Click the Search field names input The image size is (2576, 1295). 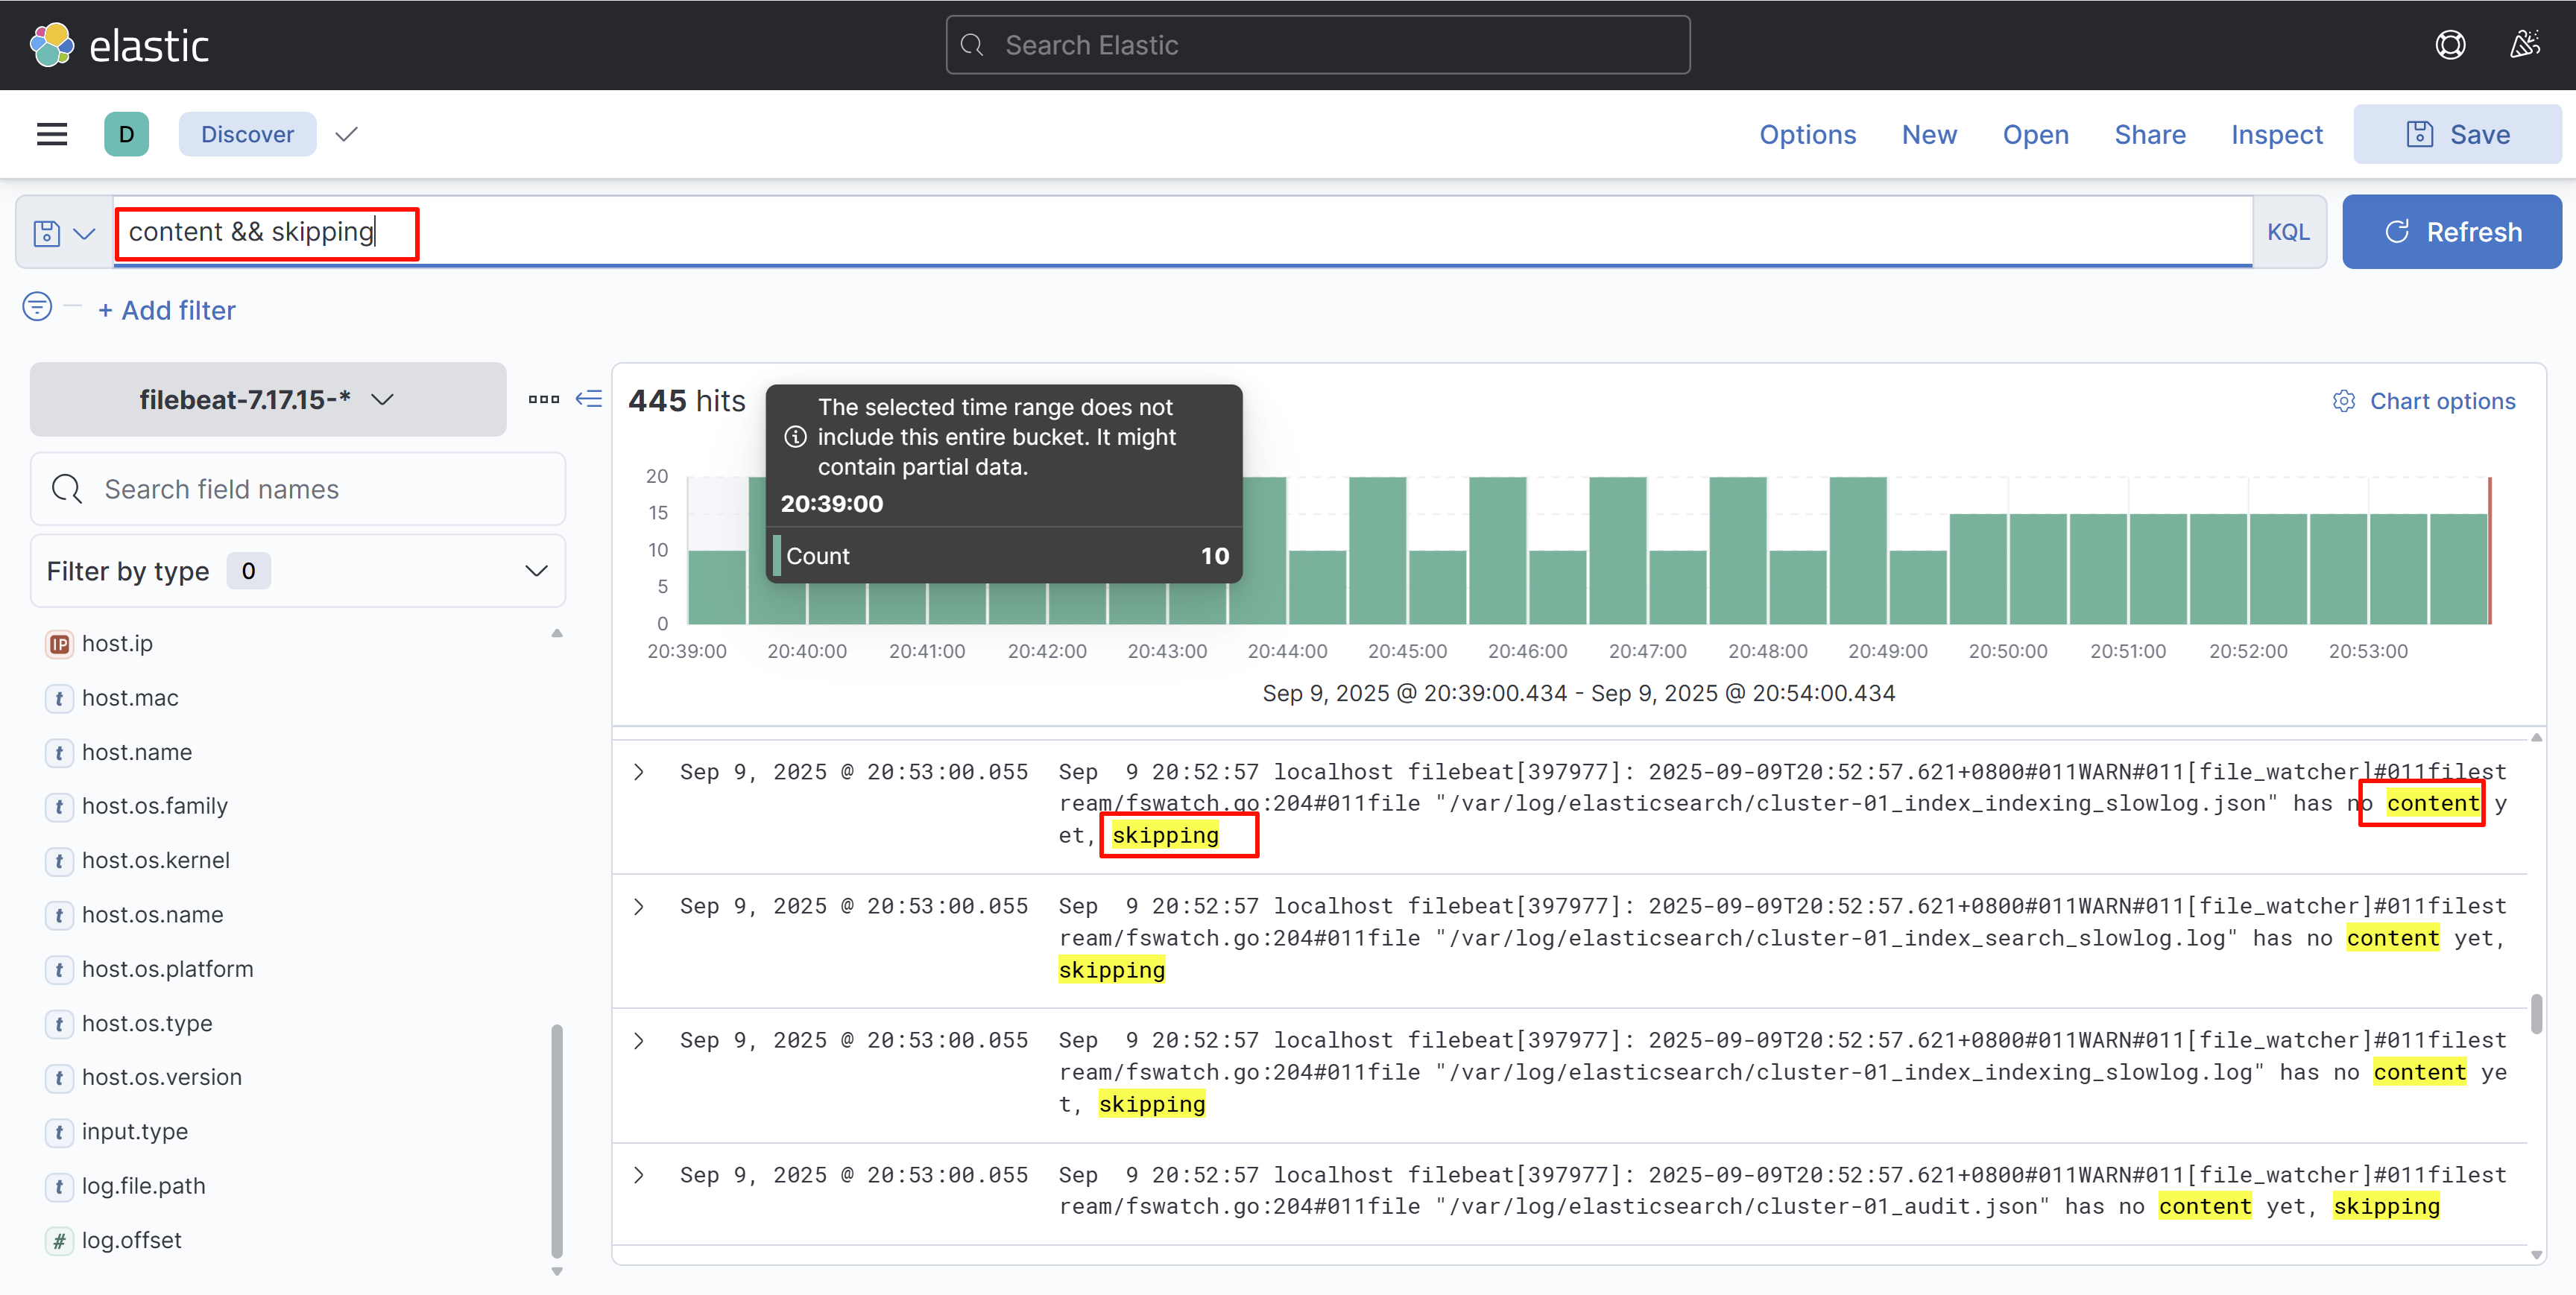[298, 489]
